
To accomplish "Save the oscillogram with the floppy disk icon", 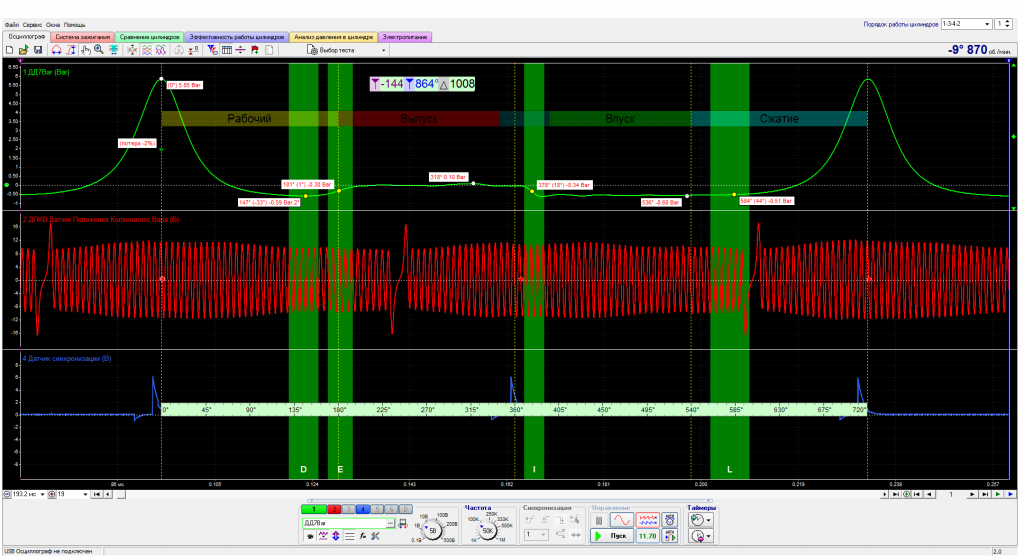I will tap(38, 50).
